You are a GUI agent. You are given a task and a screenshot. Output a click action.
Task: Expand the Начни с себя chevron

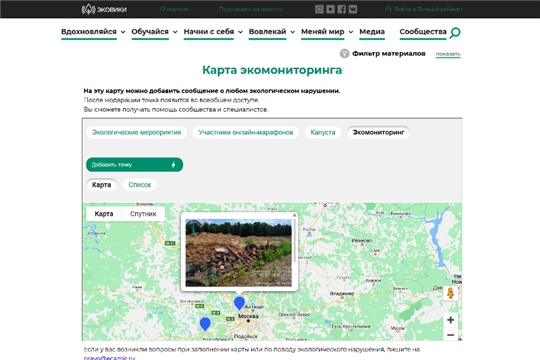[x=240, y=32]
